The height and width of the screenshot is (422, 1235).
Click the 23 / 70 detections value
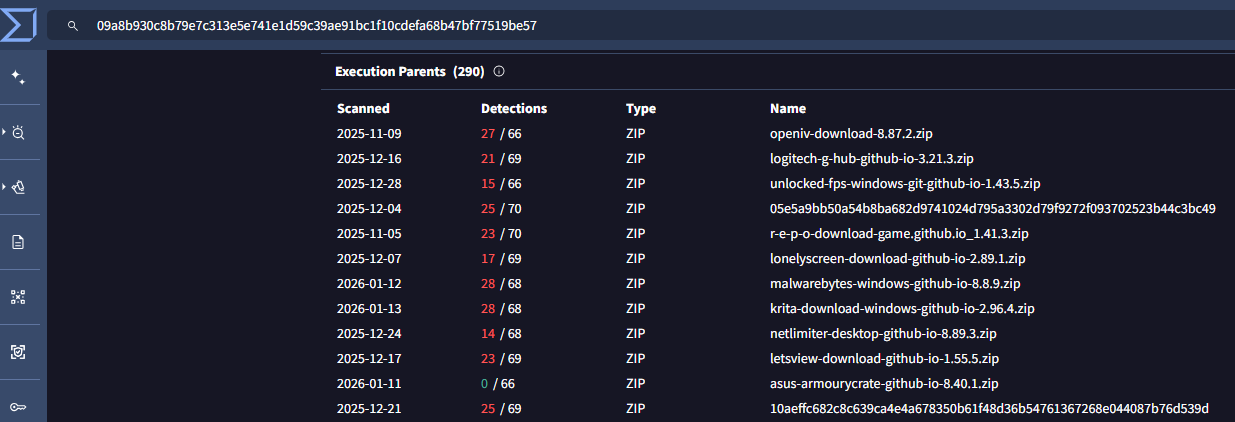coord(501,233)
